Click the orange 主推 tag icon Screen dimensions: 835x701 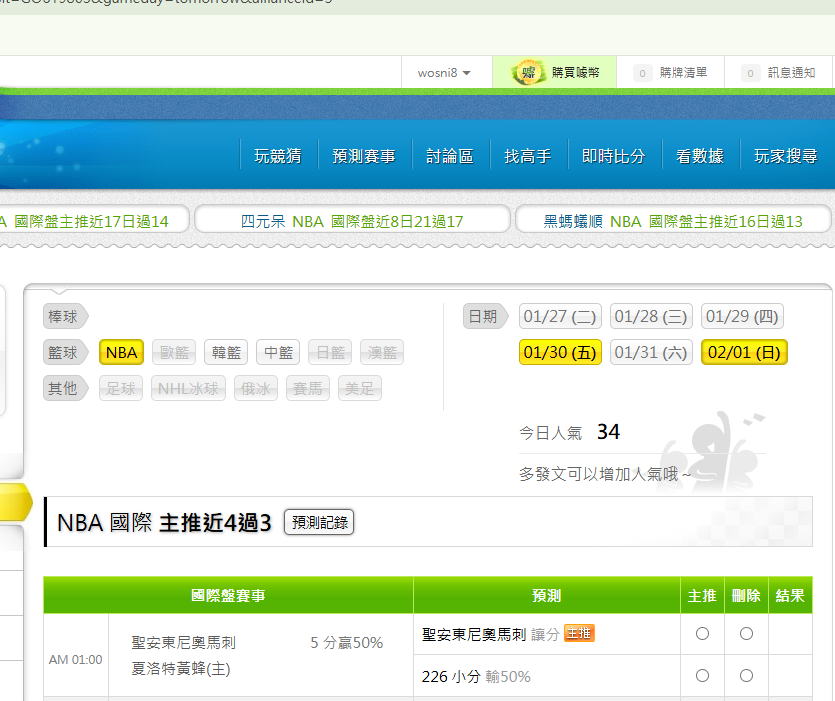[x=580, y=633]
